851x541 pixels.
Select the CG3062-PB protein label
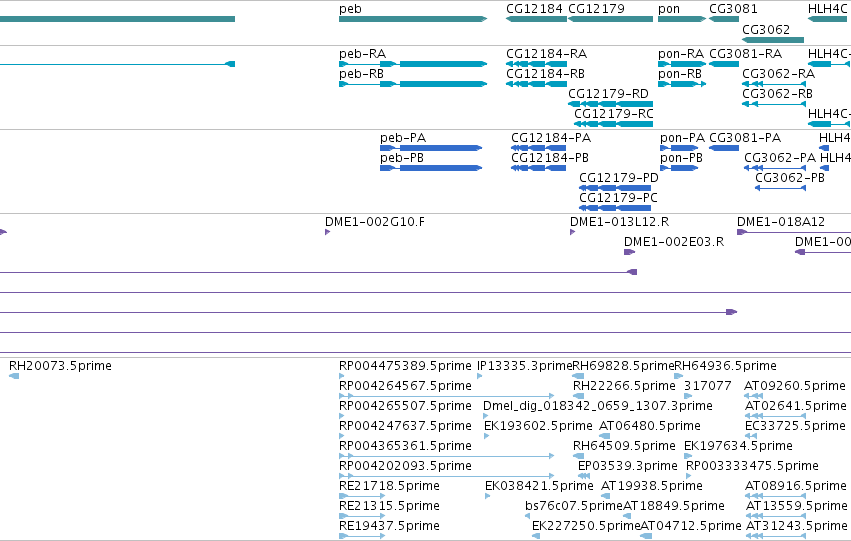(790, 178)
